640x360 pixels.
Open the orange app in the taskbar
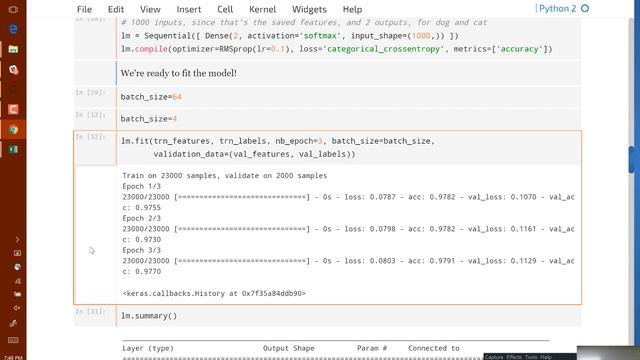(13, 109)
